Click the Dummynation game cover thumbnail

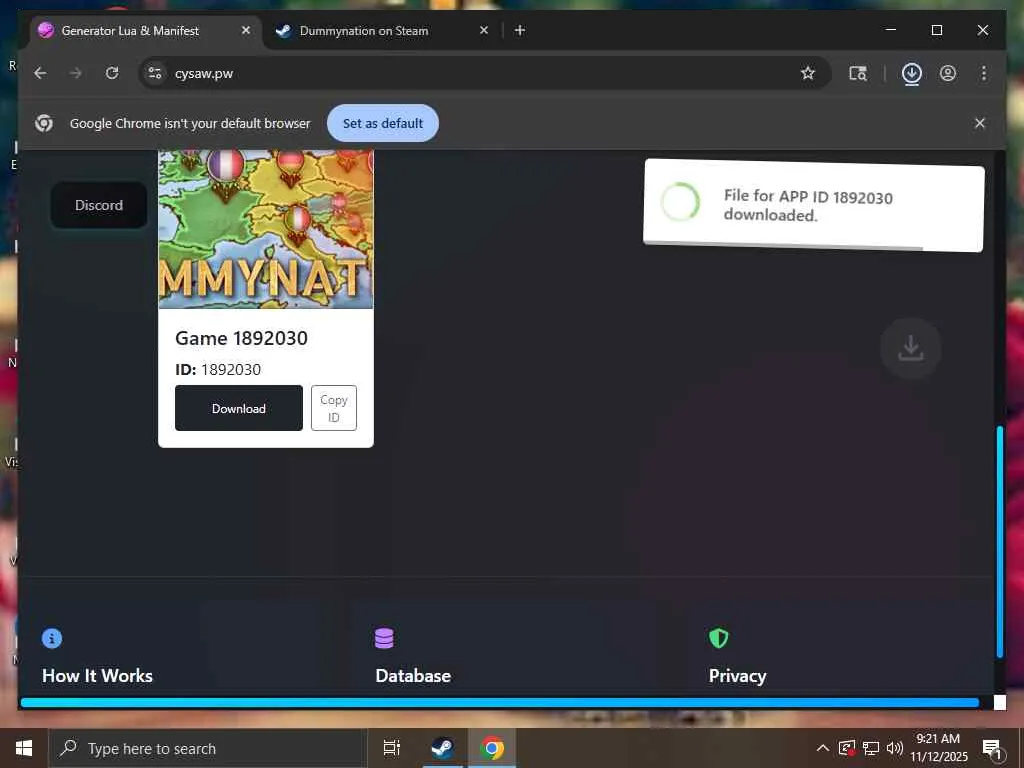click(x=266, y=229)
